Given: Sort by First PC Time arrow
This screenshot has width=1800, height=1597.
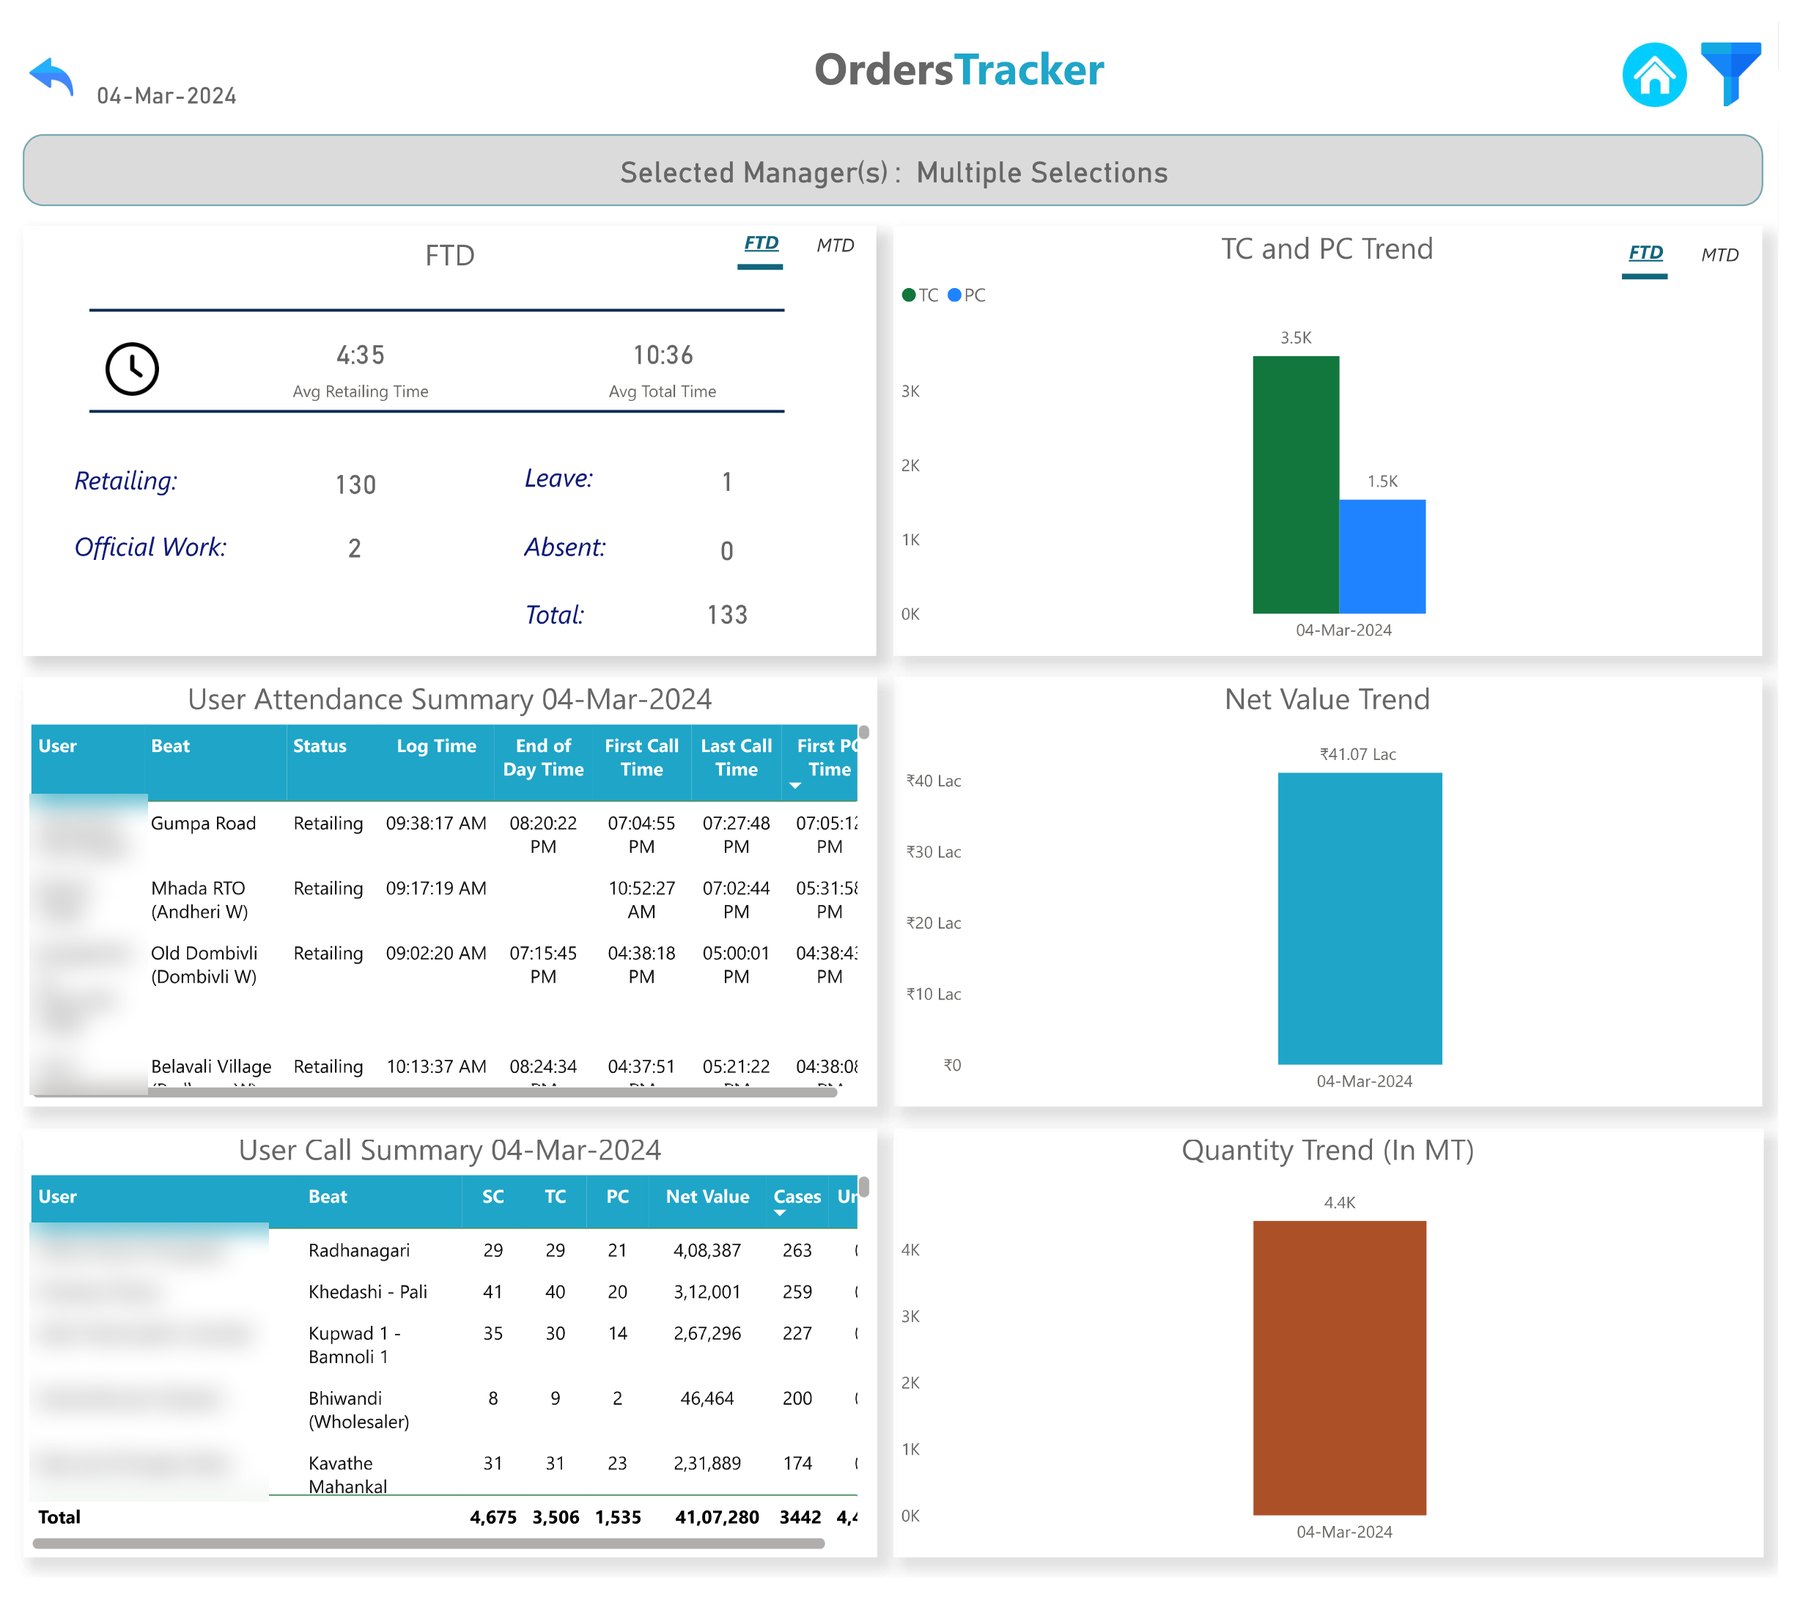Looking at the screenshot, I should [x=795, y=786].
